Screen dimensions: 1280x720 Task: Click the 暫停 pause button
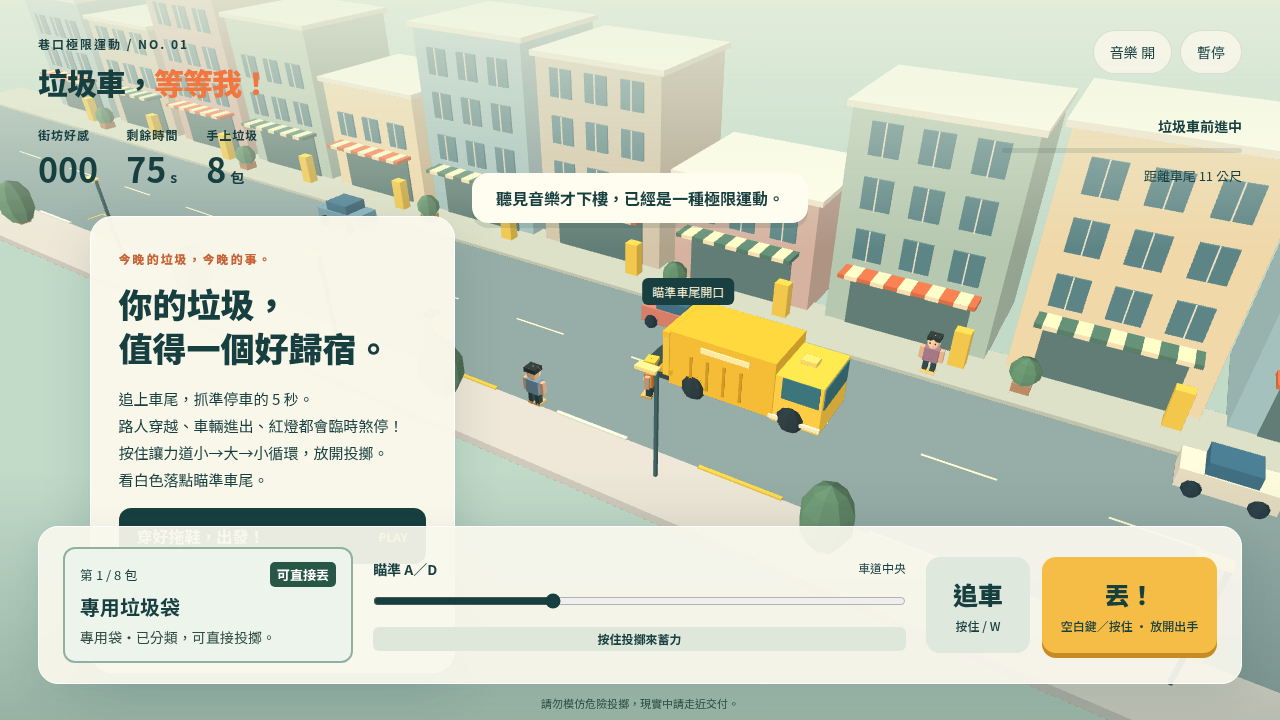(1211, 52)
